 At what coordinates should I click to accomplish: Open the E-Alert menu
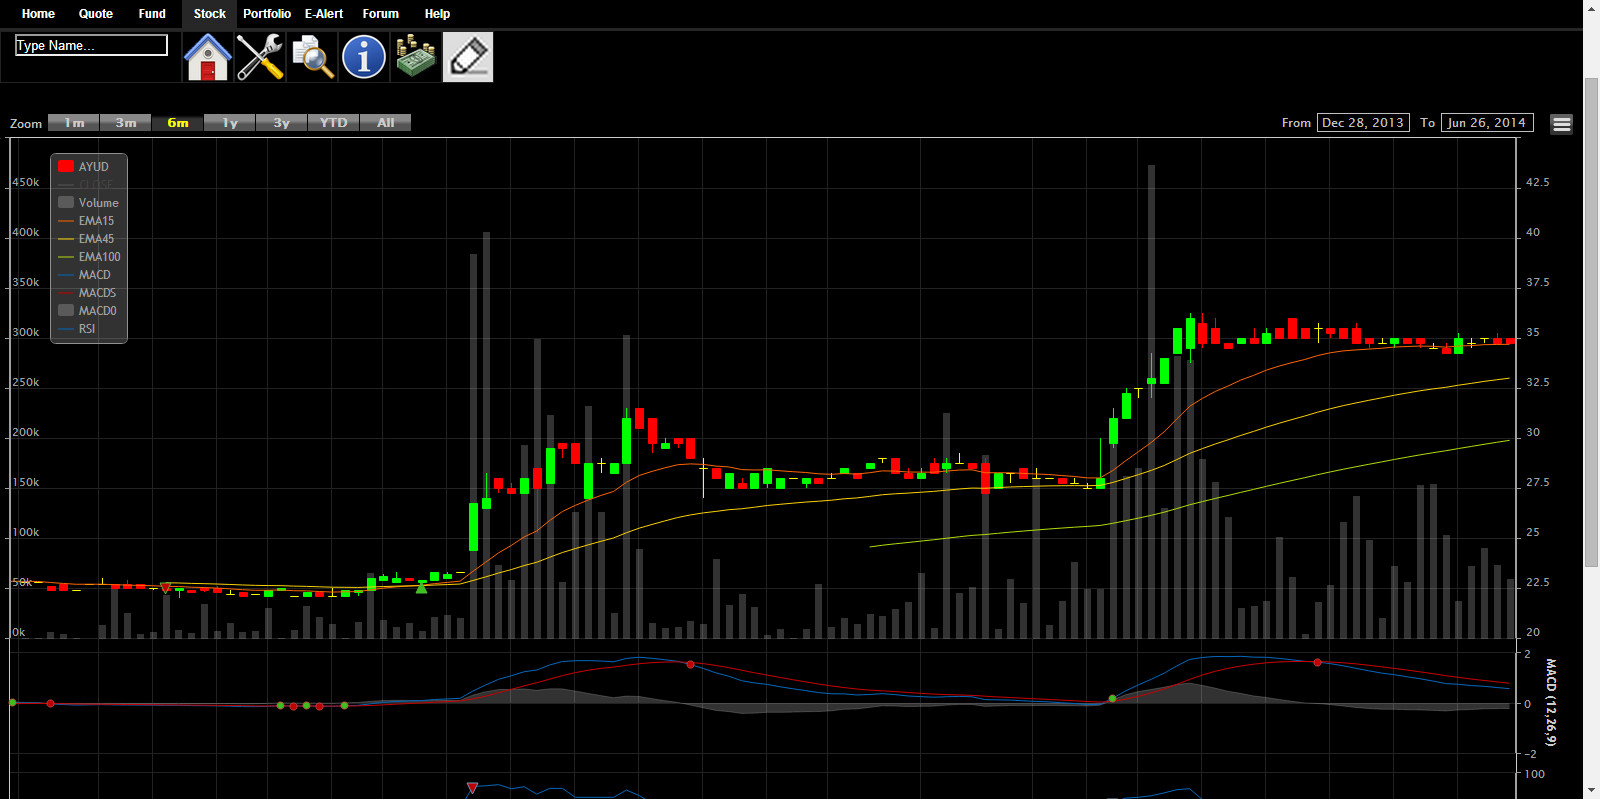[x=324, y=14]
